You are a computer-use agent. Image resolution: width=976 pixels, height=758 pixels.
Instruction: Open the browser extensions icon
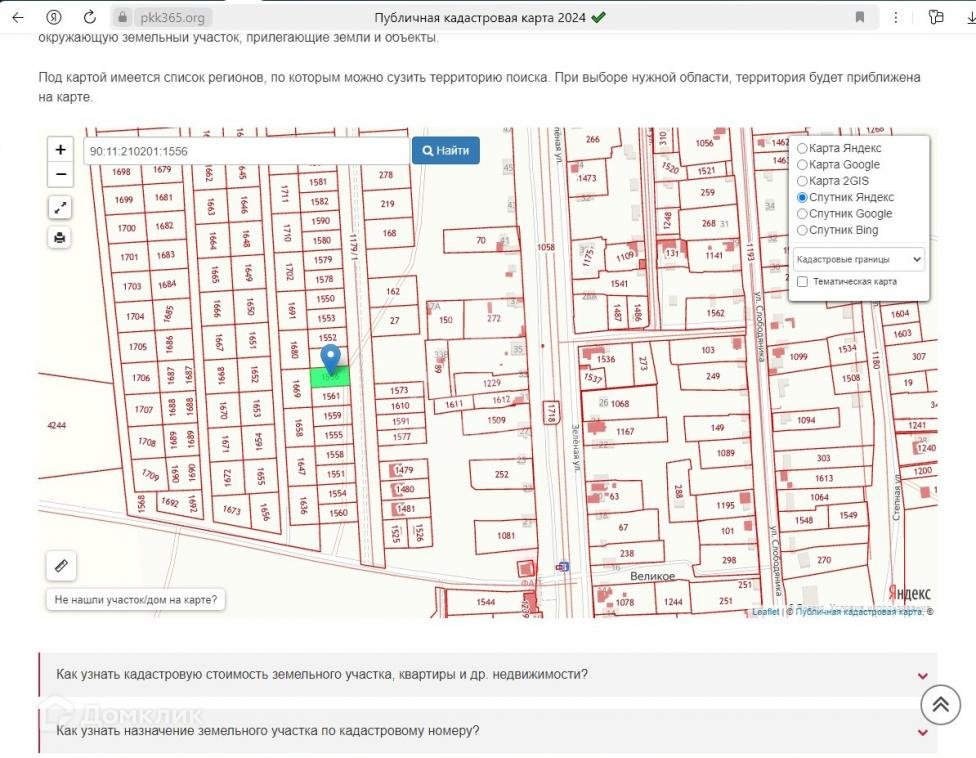pos(936,17)
